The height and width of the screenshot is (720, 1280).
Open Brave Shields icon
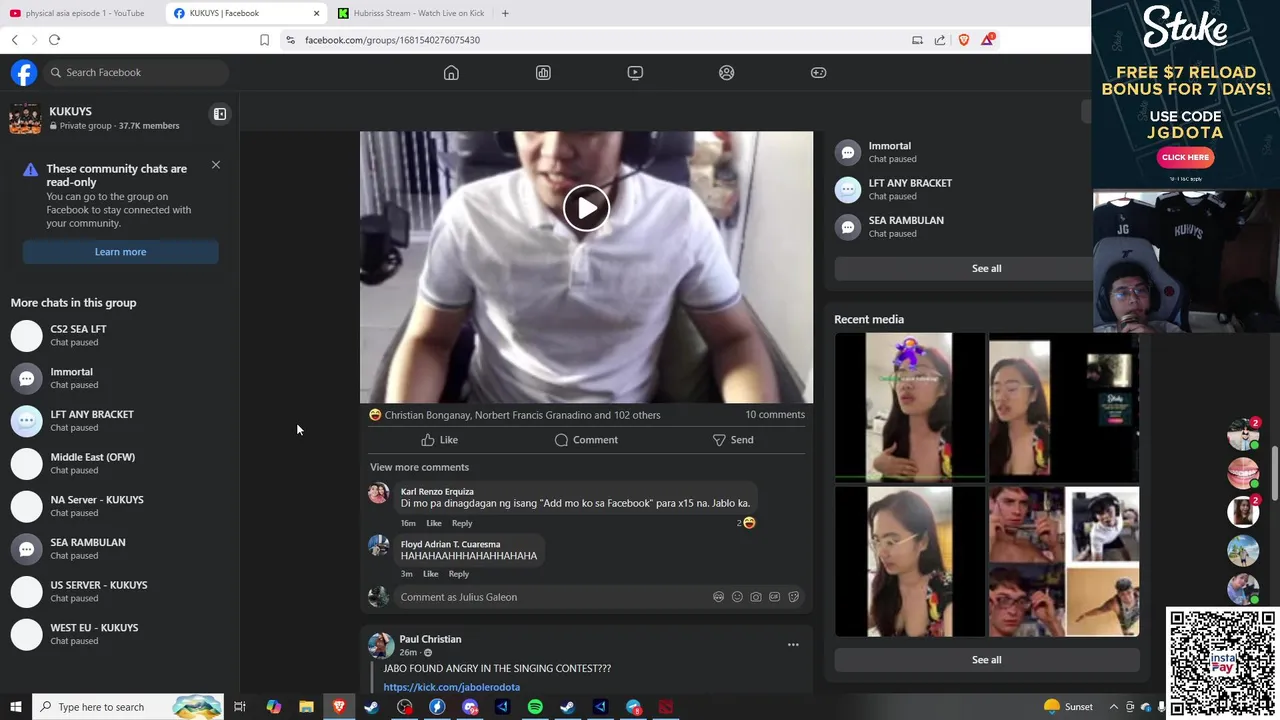964,40
